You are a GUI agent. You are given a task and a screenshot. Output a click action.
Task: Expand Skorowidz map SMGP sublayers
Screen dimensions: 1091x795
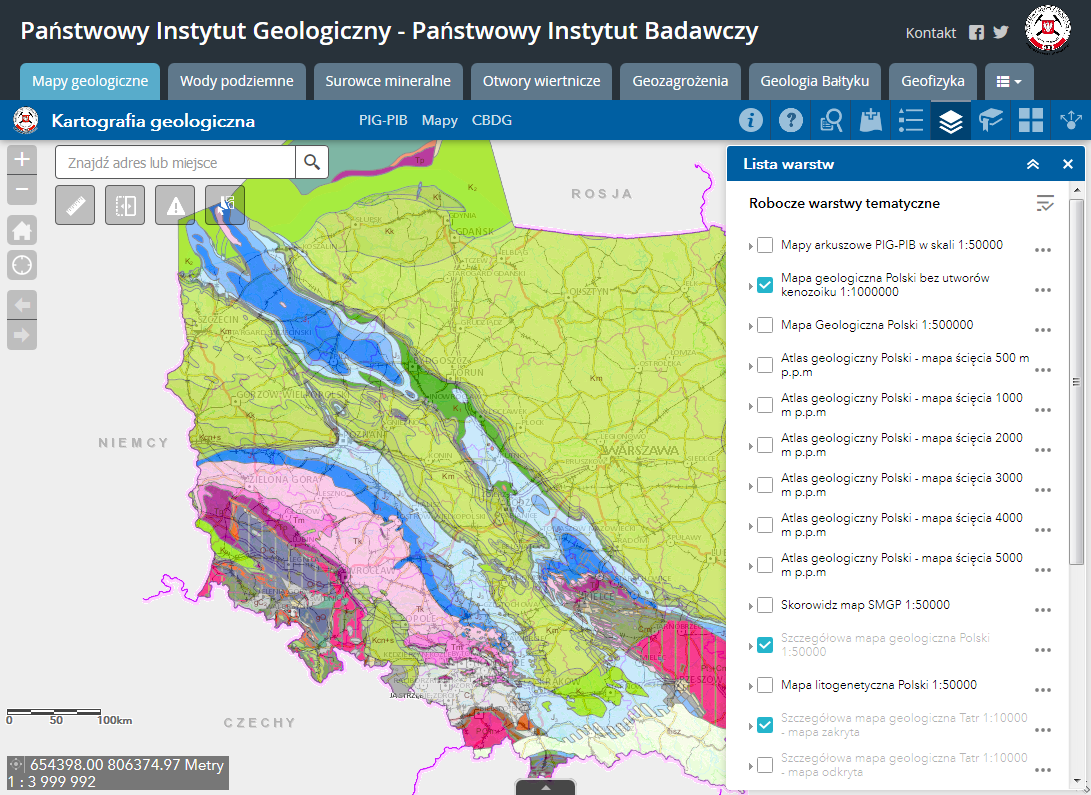(751, 607)
